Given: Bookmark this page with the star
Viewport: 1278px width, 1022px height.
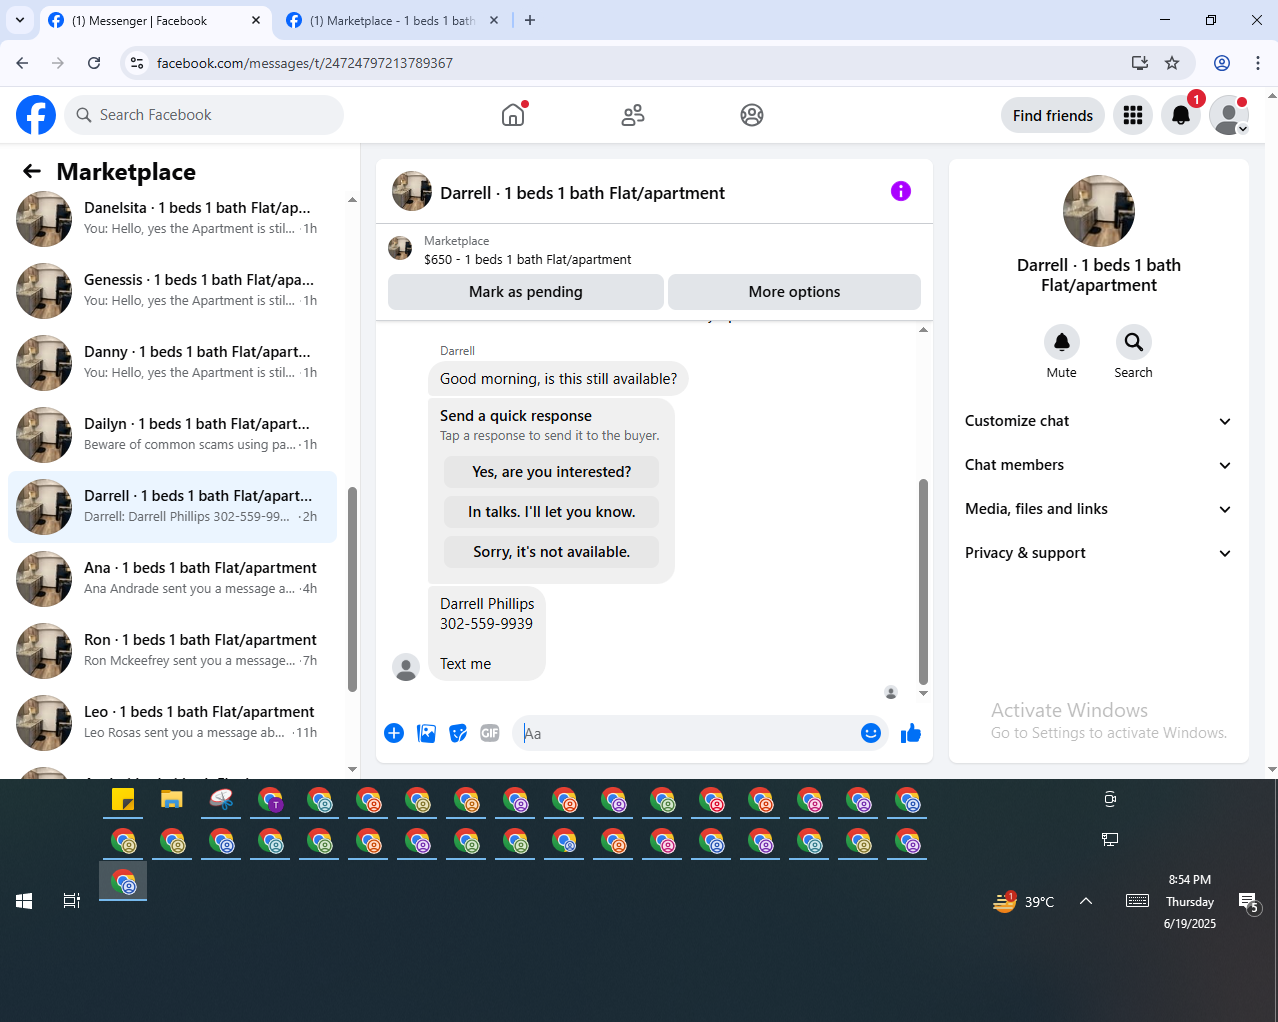Looking at the screenshot, I should [x=1172, y=63].
